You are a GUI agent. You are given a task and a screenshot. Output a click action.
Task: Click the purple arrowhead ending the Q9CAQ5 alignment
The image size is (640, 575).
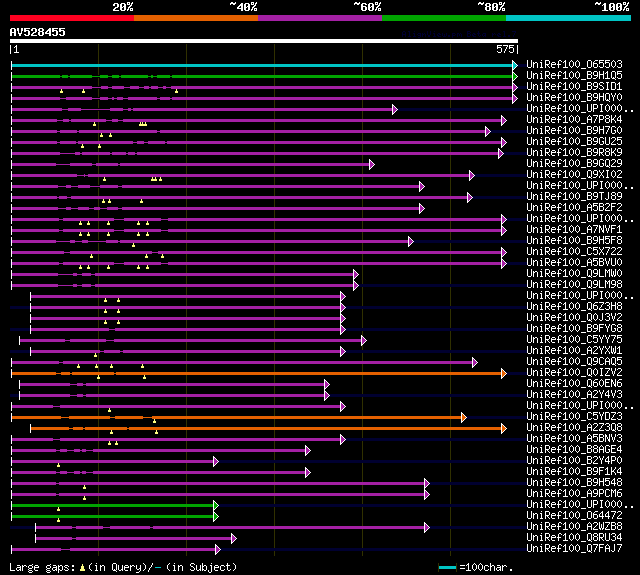(475, 362)
